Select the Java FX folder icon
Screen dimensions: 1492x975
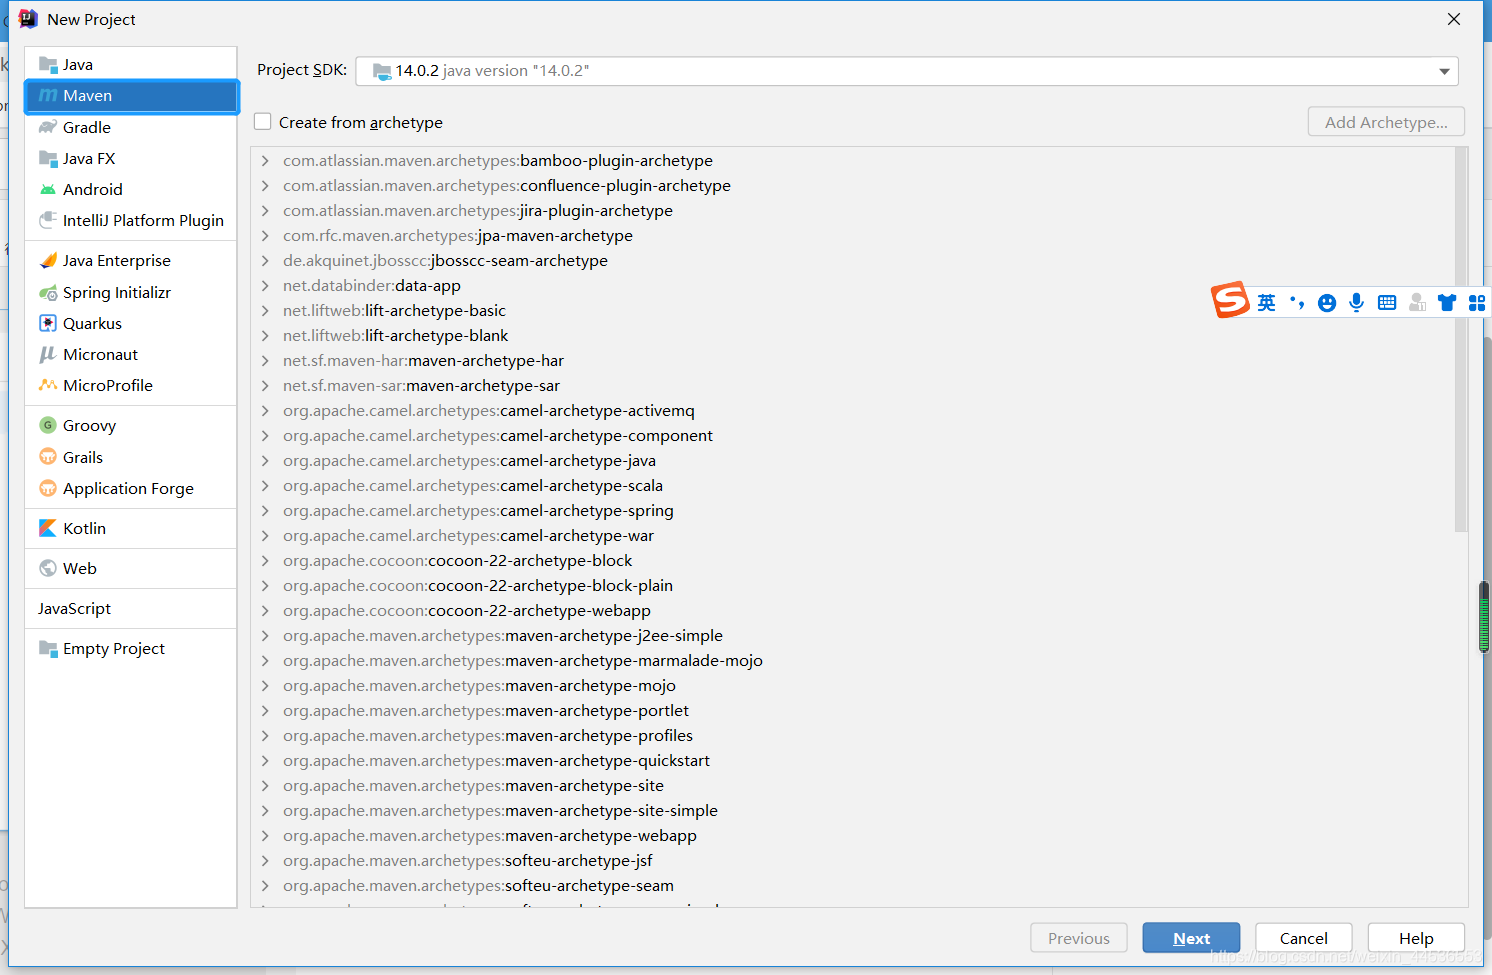pos(48,158)
